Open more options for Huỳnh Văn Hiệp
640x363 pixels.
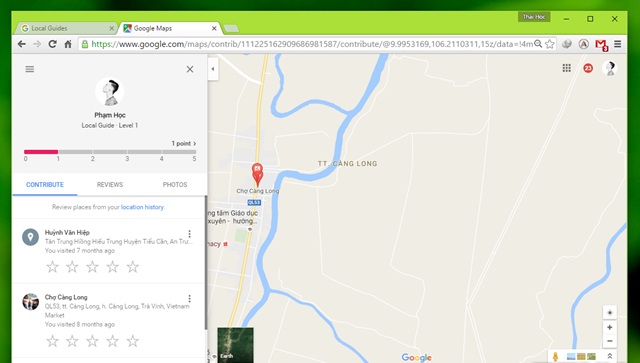point(189,234)
